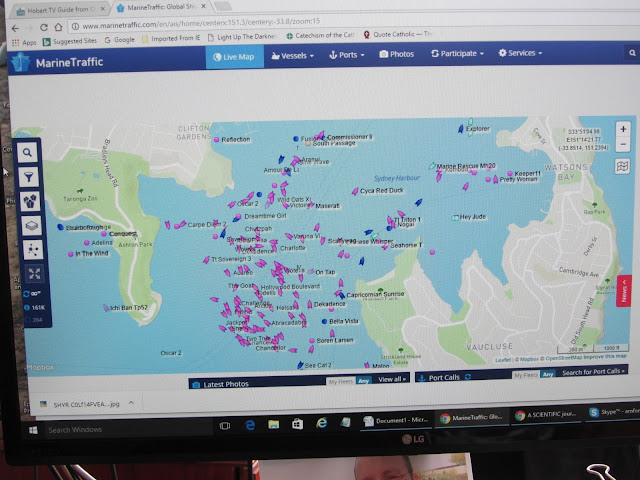
Task: Open the Photos menu item
Action: coord(396,54)
